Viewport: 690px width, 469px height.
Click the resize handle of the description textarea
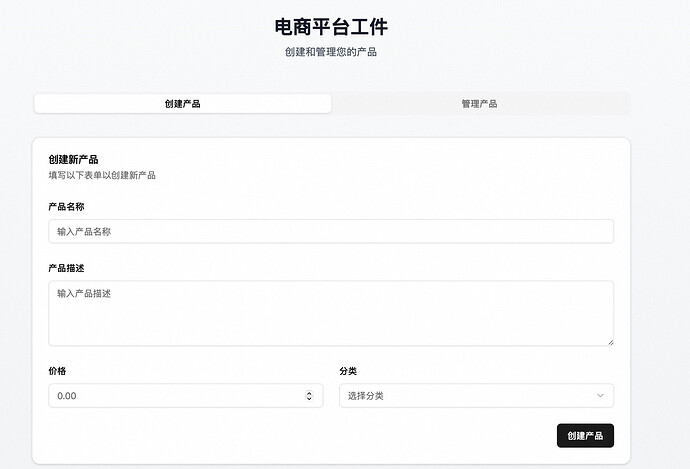(609, 341)
